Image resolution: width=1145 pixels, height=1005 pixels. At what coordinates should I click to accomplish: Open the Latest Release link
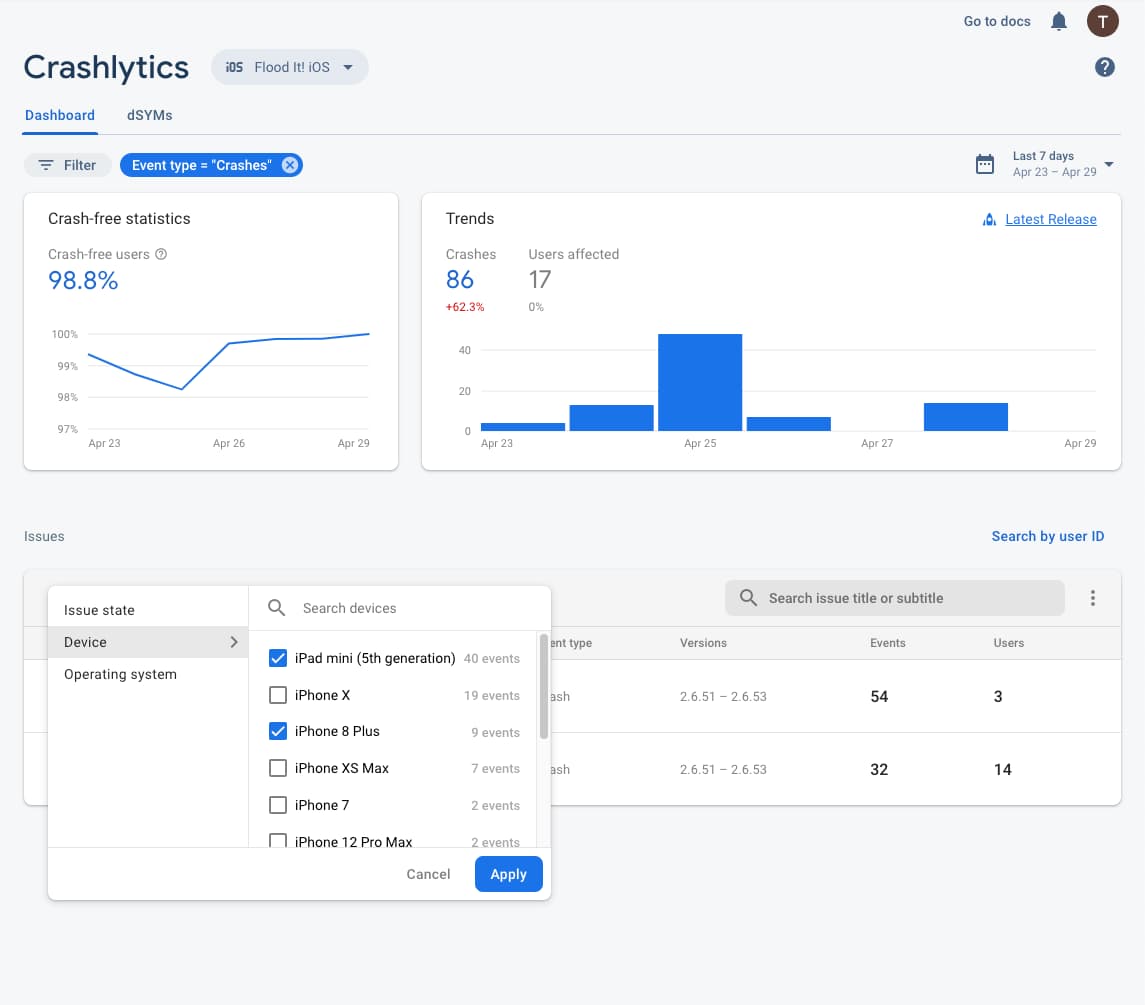1050,219
